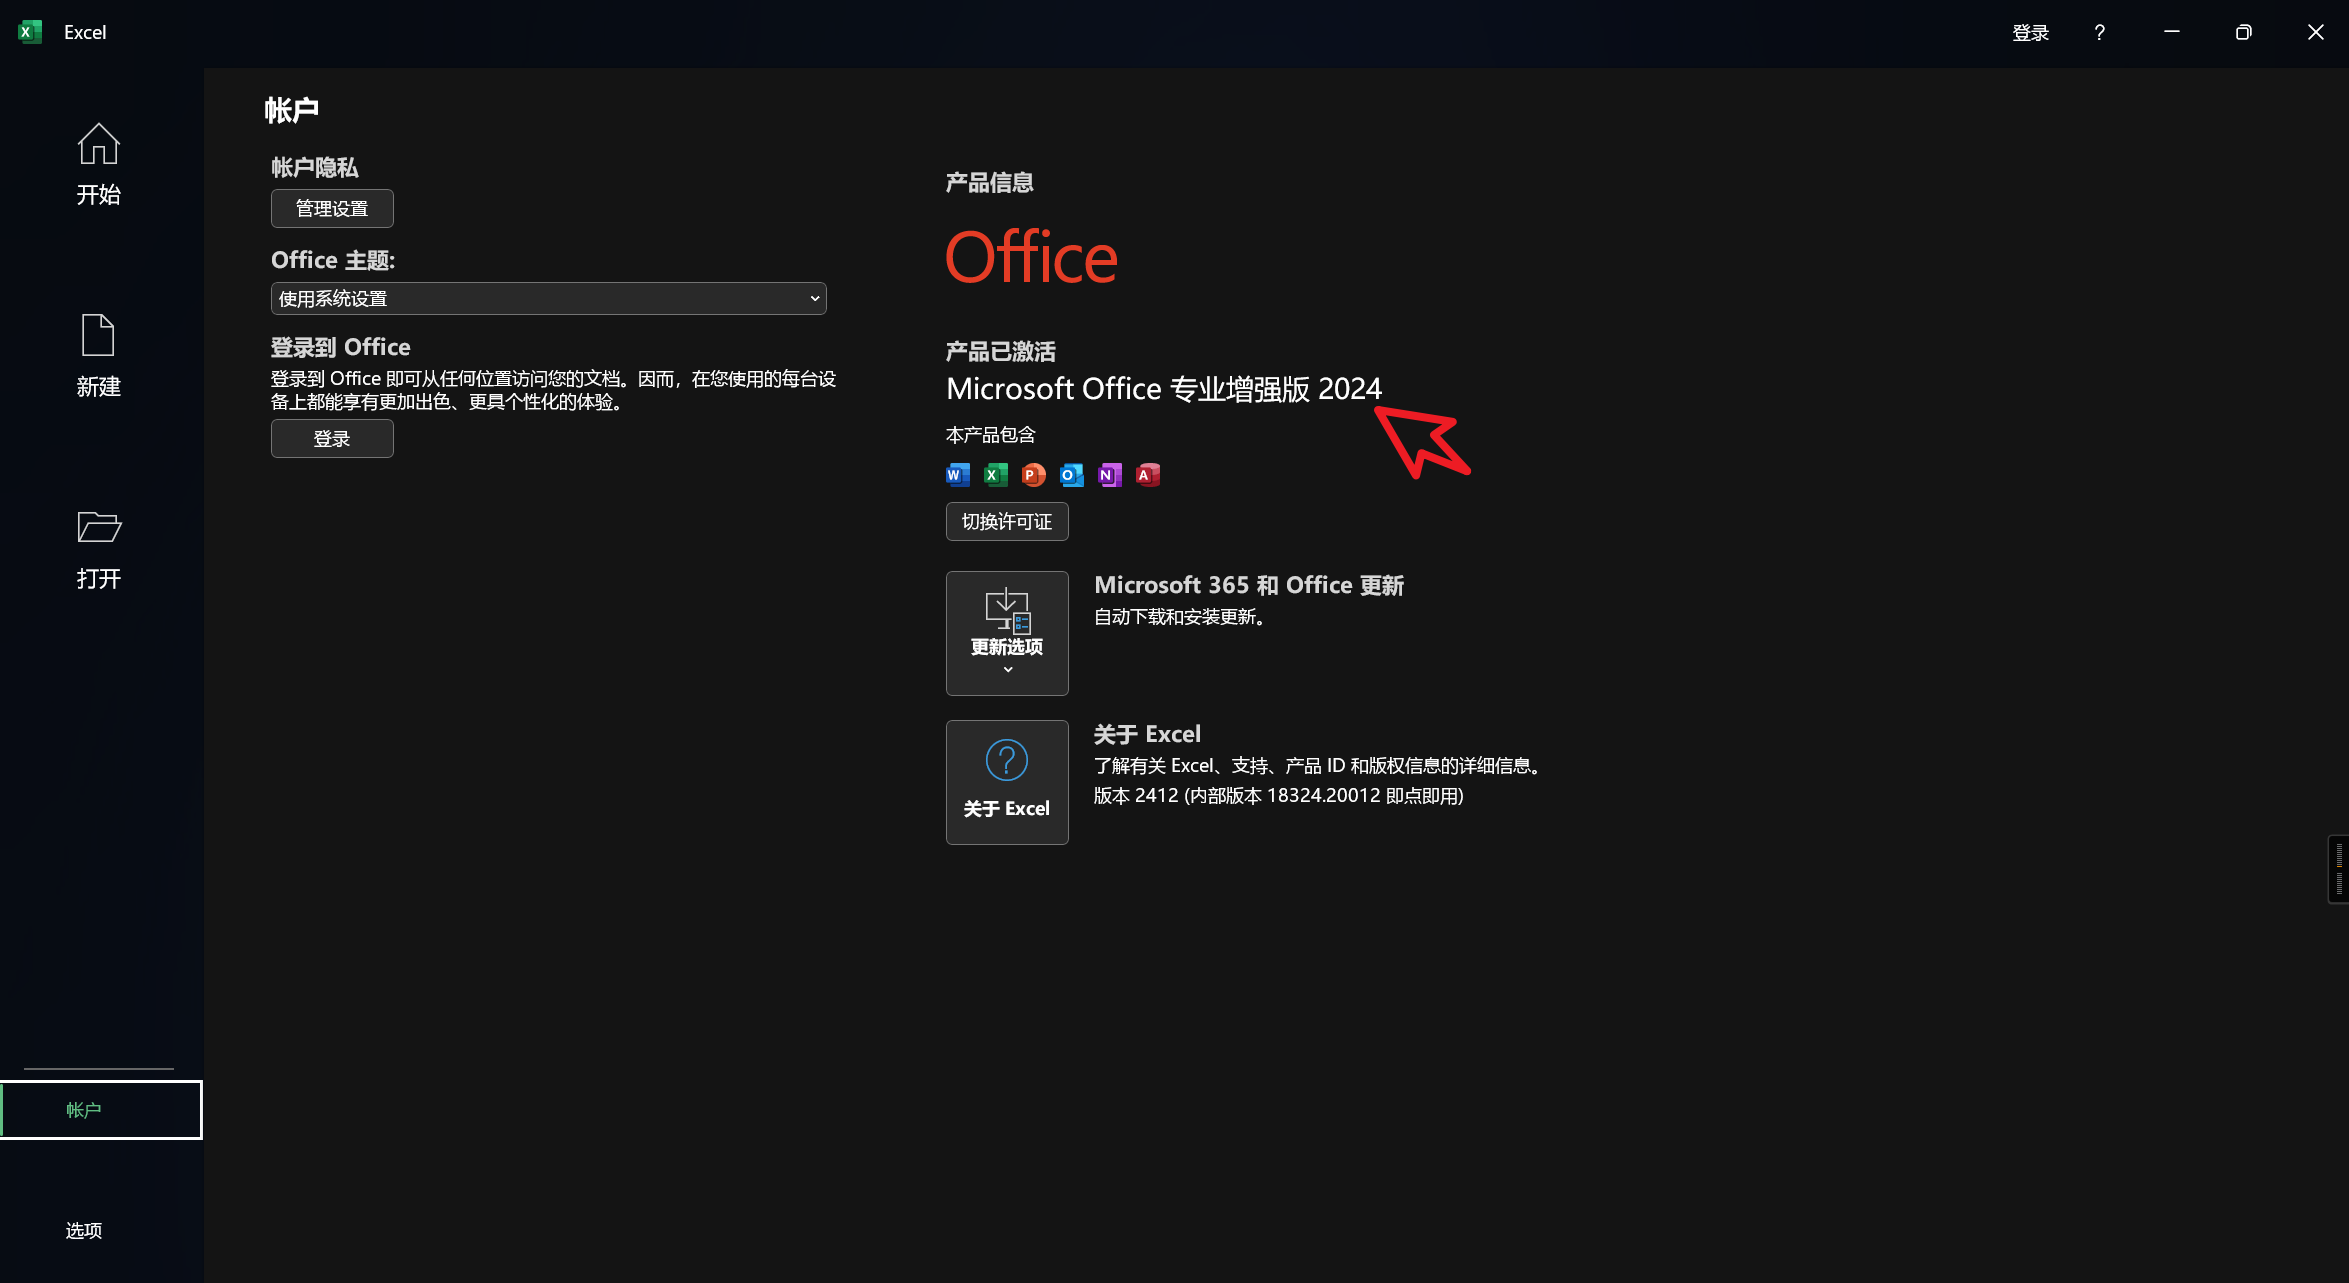Click the 自动下载和安装更新 text
Viewport: 2349px width, 1283px height.
pos(1182,617)
